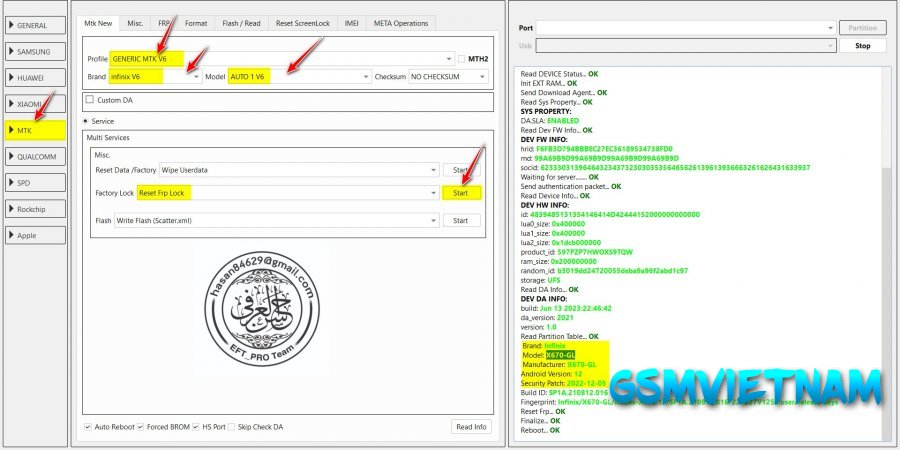
Task: Switch to the Reset ScreenLock tab
Action: point(303,24)
